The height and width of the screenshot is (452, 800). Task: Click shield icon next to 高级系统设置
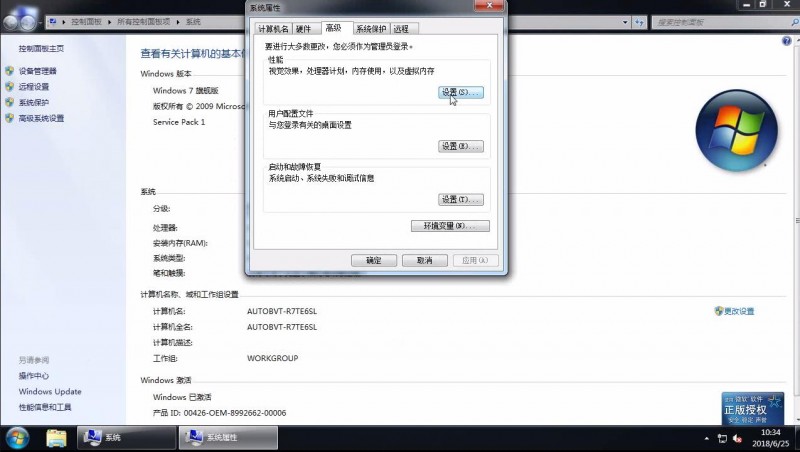click(x=10, y=118)
